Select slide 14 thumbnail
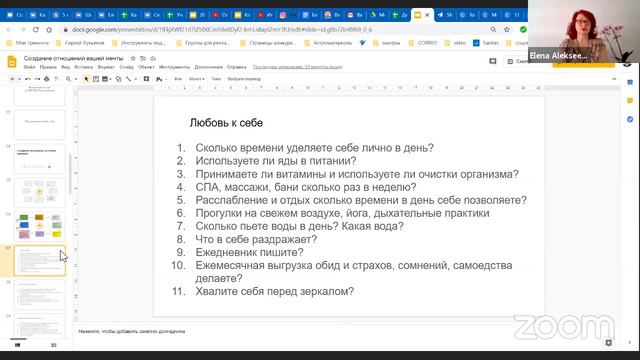Screen dimensions: 640x360 coord(40,159)
